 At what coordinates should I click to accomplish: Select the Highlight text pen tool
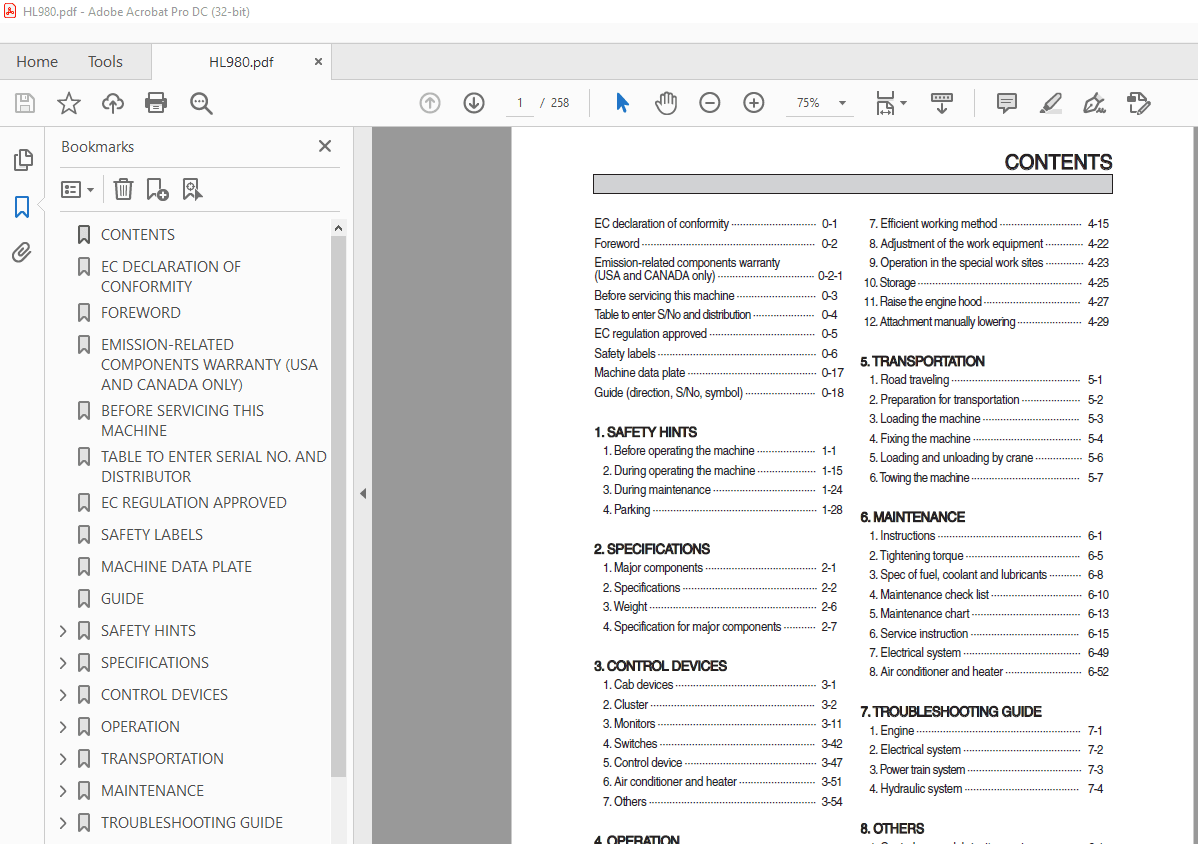point(1050,103)
